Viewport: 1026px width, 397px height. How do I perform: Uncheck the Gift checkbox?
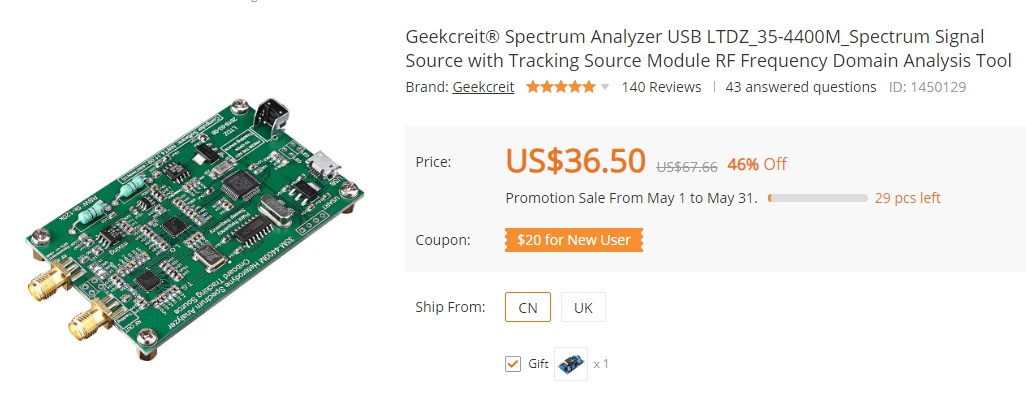(x=513, y=364)
